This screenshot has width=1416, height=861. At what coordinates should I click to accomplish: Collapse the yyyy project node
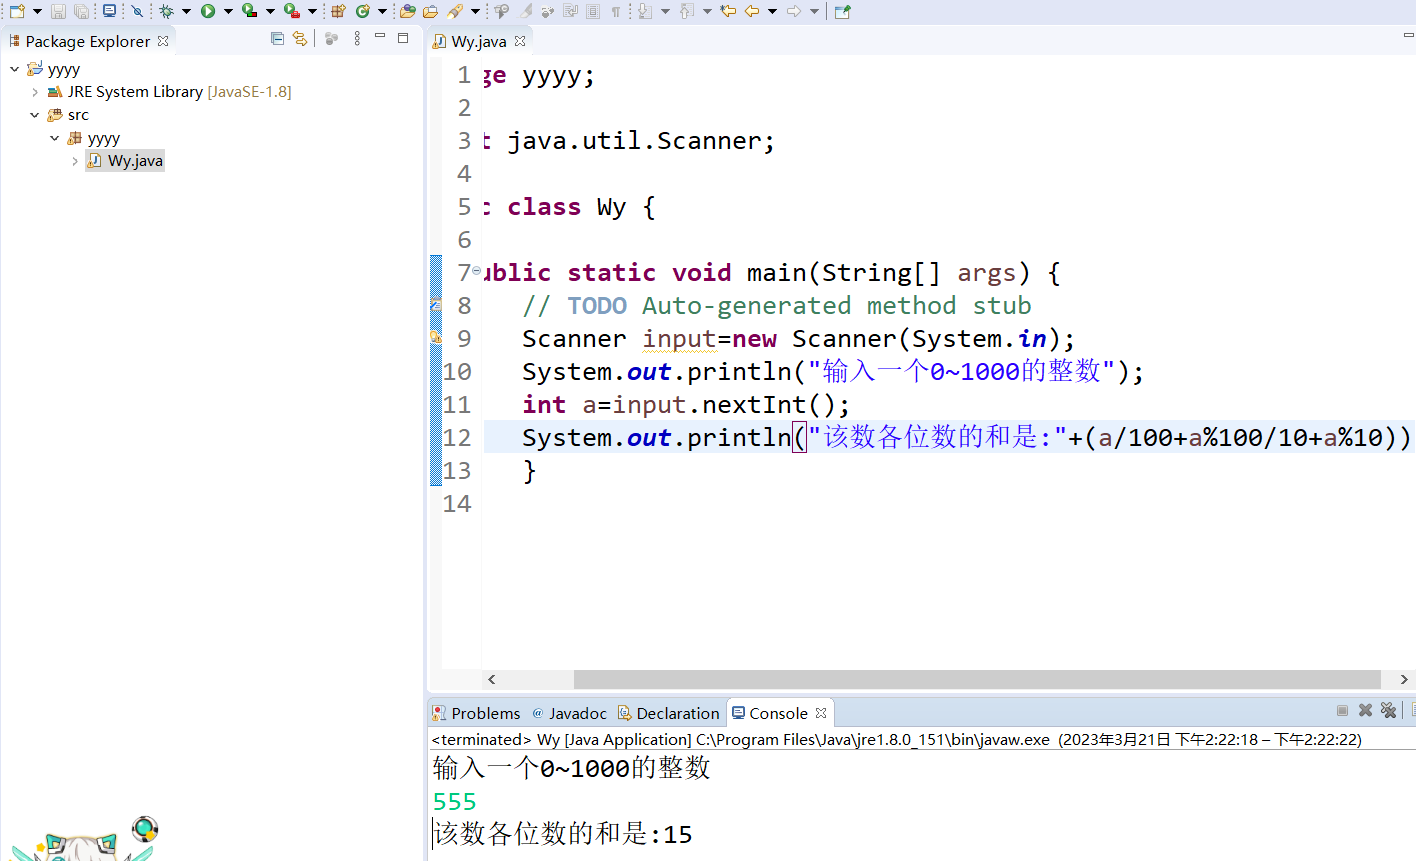[x=14, y=69]
